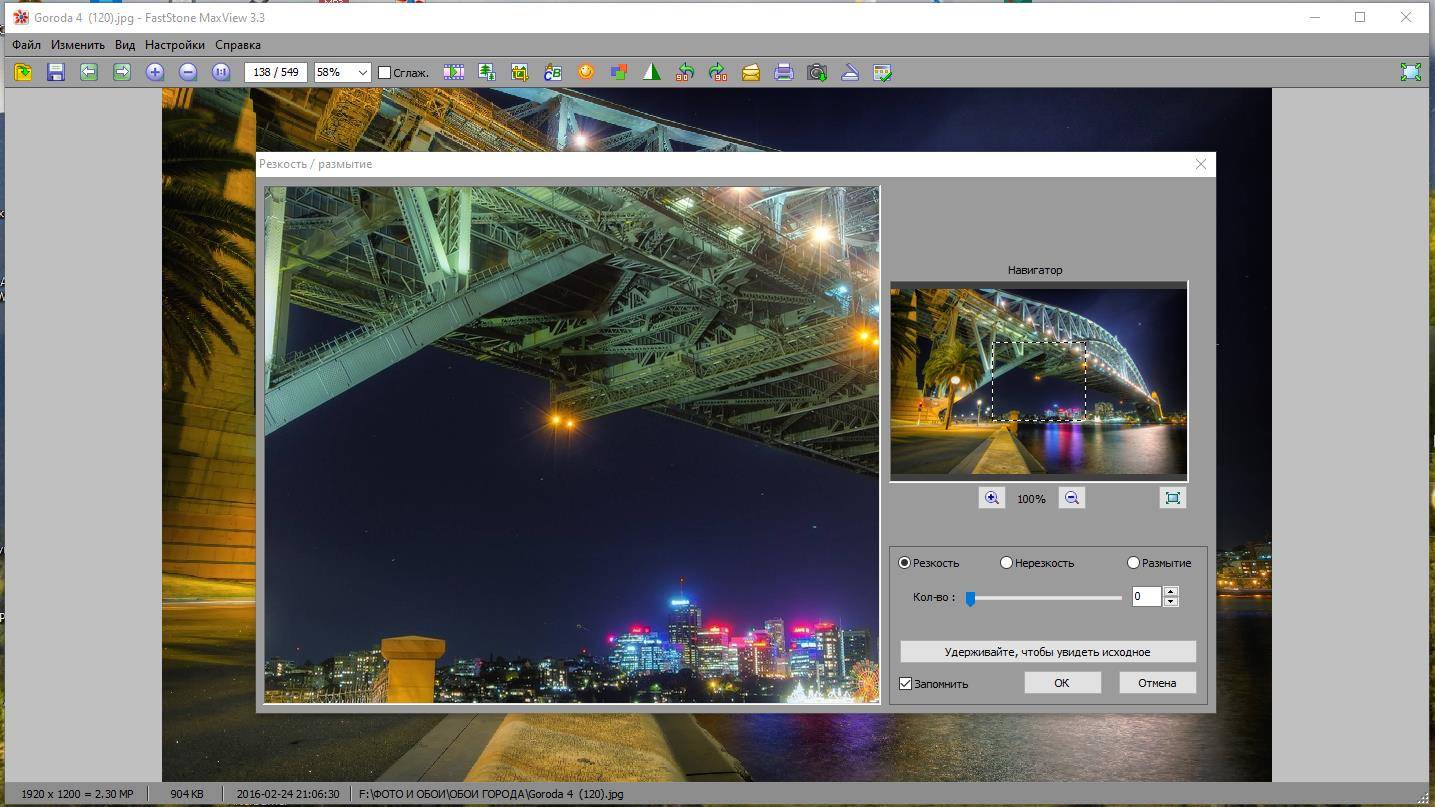Click the Кол-во amount value field
This screenshot has height=807, width=1435.
[1146, 597]
